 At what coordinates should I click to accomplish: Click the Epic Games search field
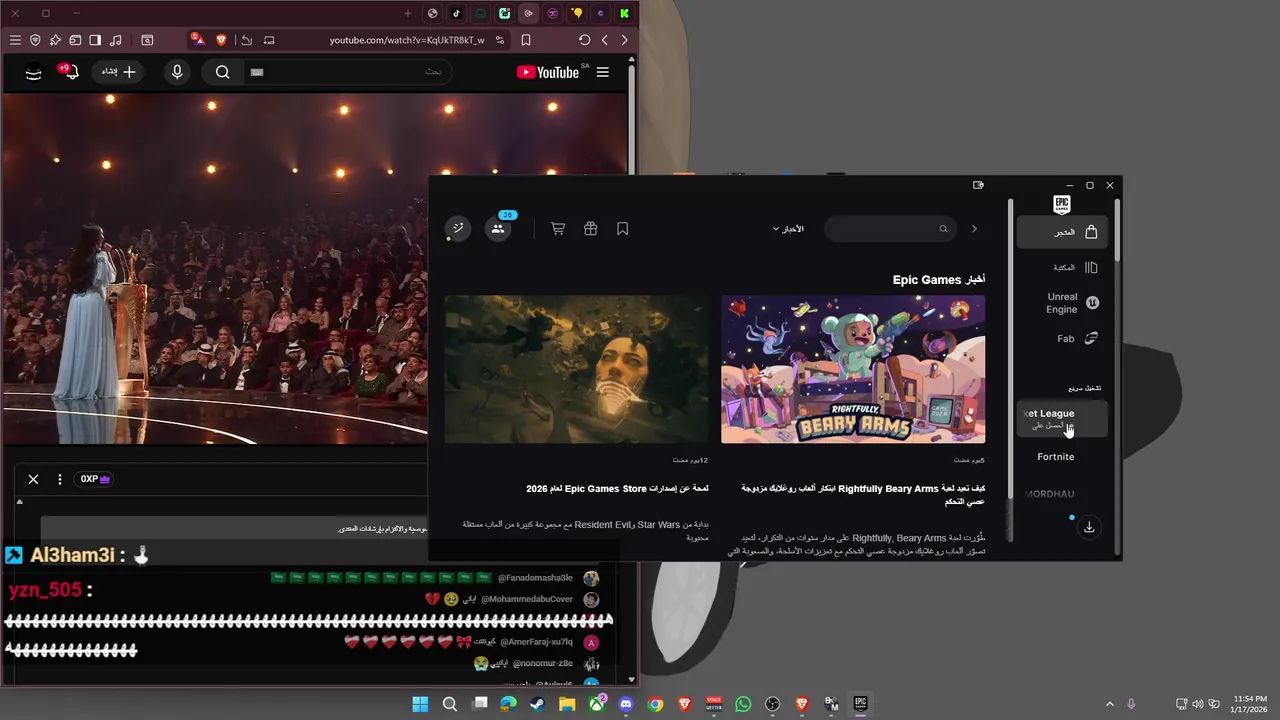point(890,229)
